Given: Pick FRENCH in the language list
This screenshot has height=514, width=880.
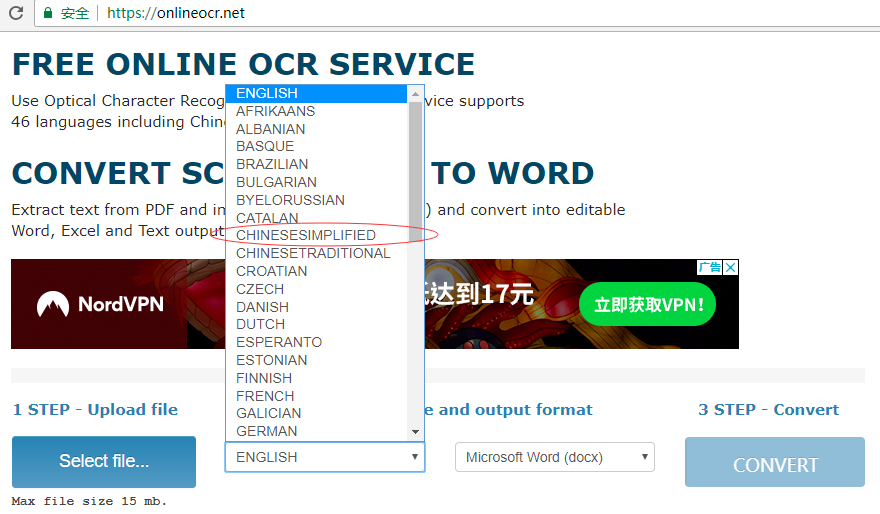Looking at the screenshot, I should pos(265,396).
